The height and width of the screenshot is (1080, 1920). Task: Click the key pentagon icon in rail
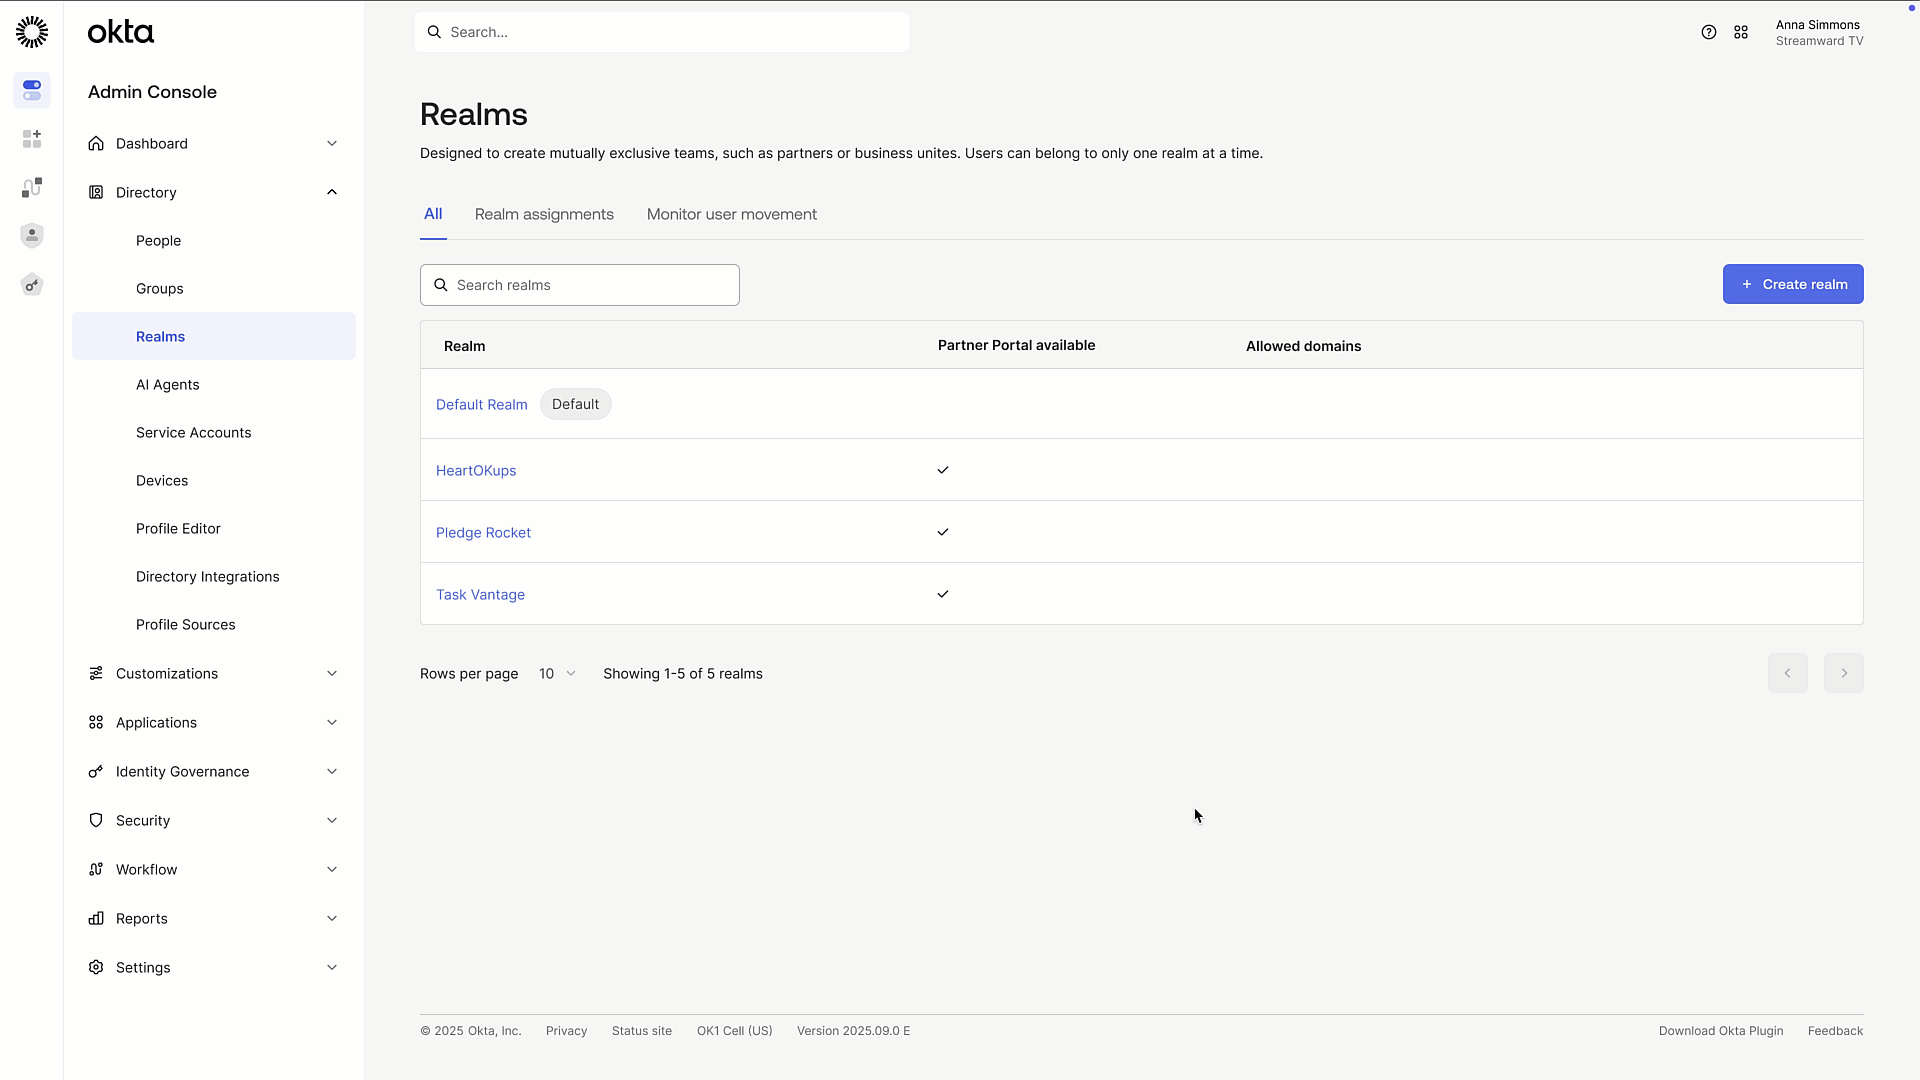click(x=32, y=285)
